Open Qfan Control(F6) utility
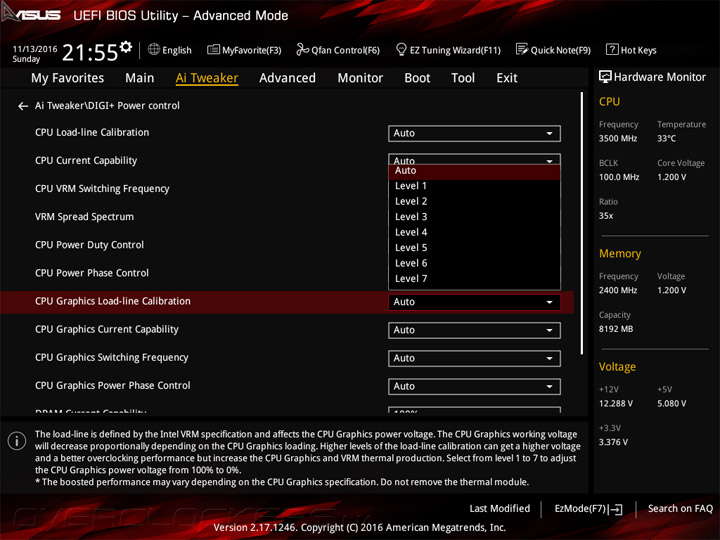The image size is (720, 540). (338, 50)
